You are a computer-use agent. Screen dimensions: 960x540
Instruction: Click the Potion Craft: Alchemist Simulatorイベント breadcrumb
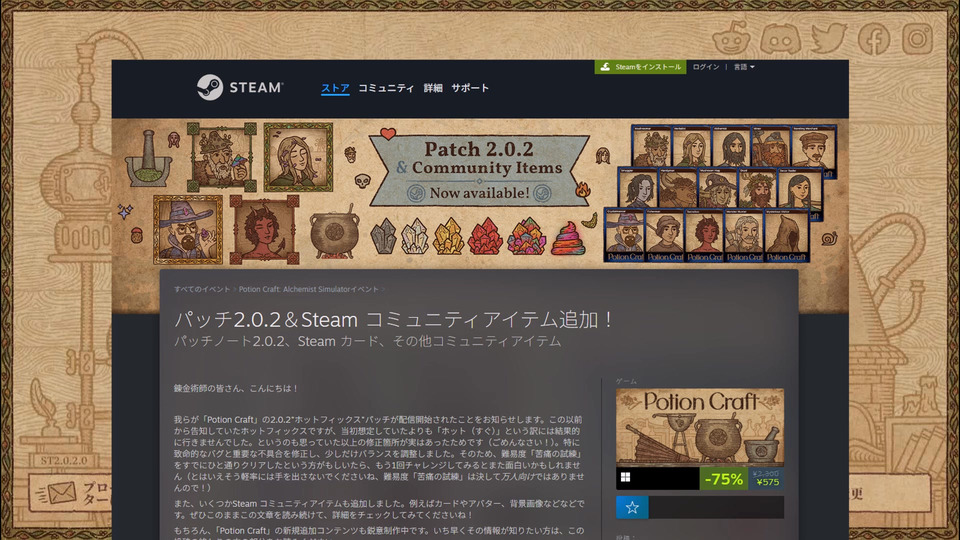coord(309,289)
